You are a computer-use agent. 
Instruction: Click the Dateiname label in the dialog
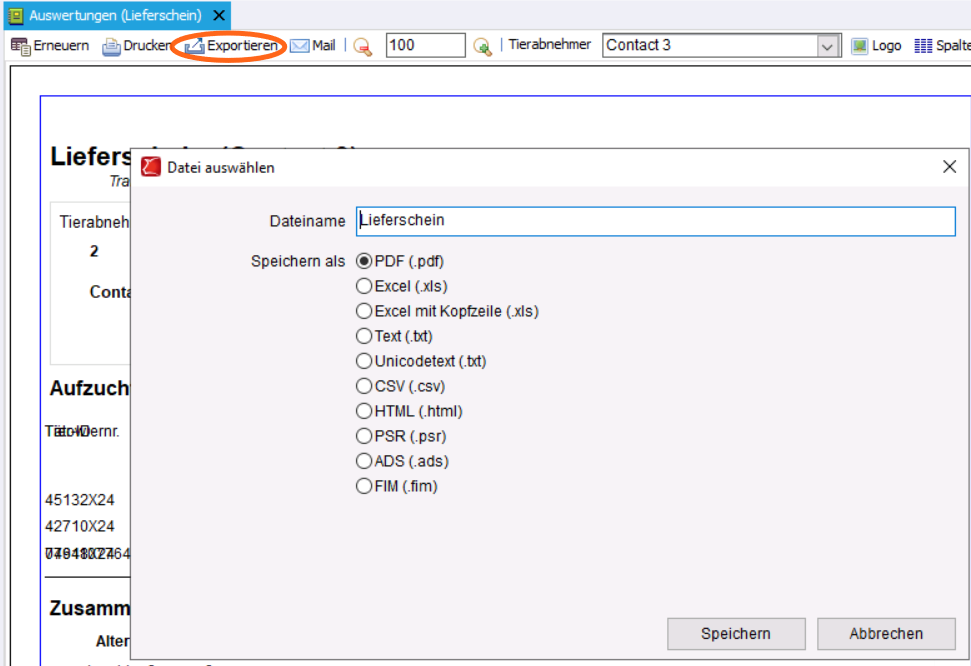pyautogui.click(x=307, y=221)
